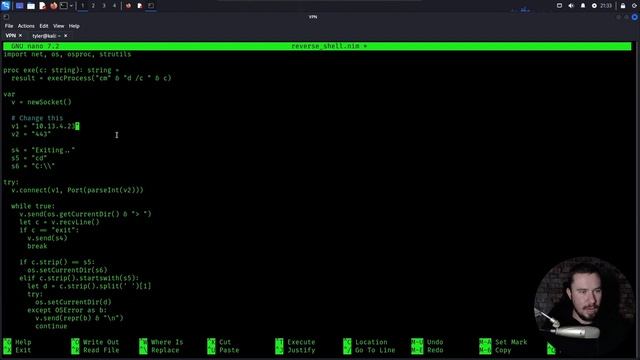Open the Edit menu
640x360 pixels.
(44, 26)
